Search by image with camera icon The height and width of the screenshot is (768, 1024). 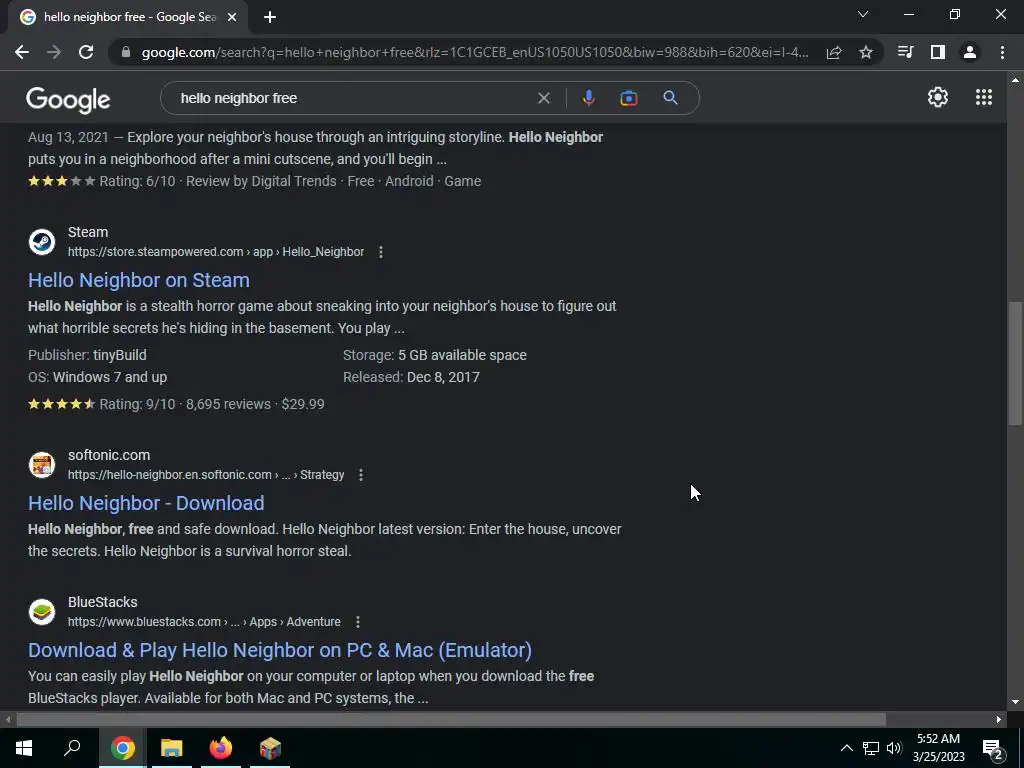click(628, 98)
